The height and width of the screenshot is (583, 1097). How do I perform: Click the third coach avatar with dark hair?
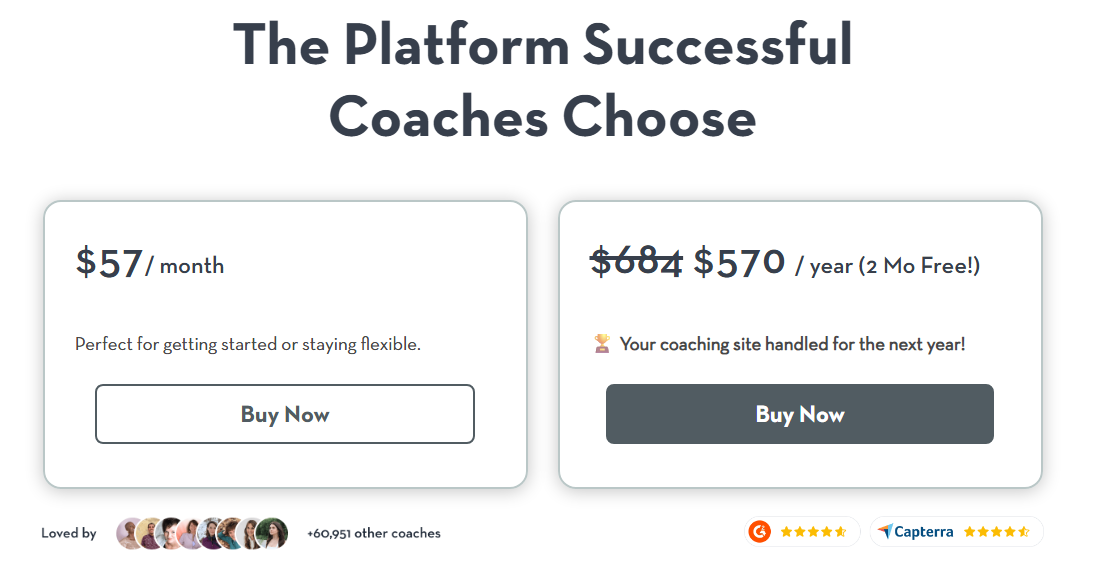[x=171, y=533]
